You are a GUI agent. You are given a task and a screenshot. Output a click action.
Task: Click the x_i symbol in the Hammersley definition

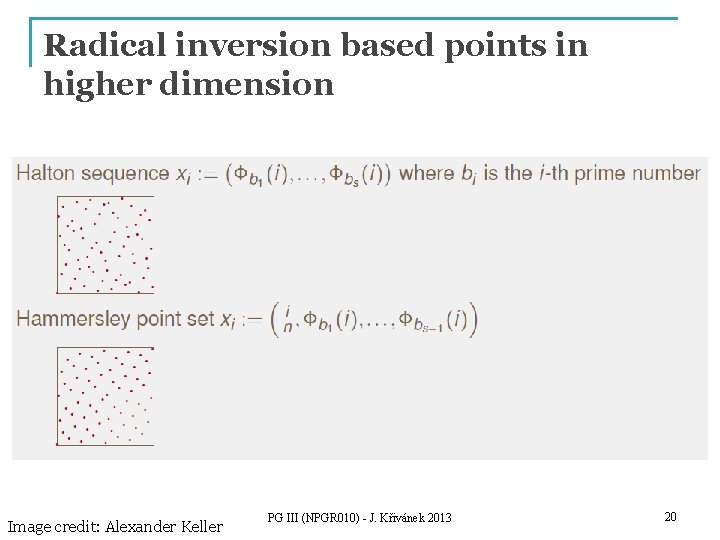[x=229, y=321]
